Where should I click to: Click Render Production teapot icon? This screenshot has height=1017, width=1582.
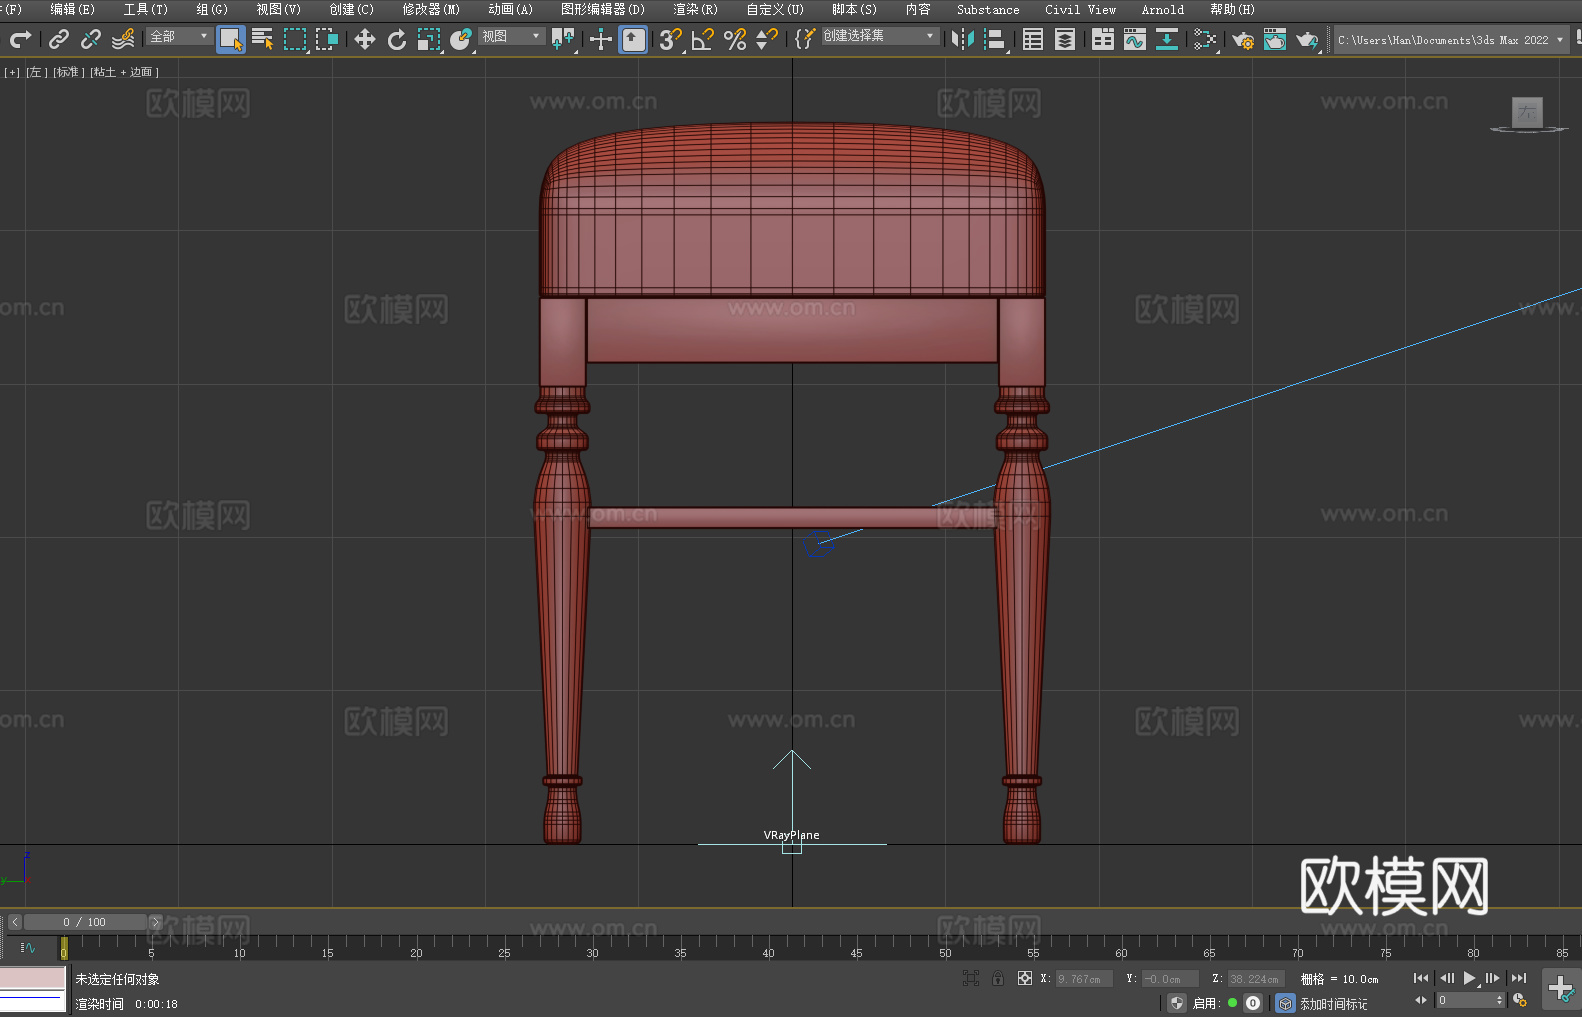[x=1307, y=39]
